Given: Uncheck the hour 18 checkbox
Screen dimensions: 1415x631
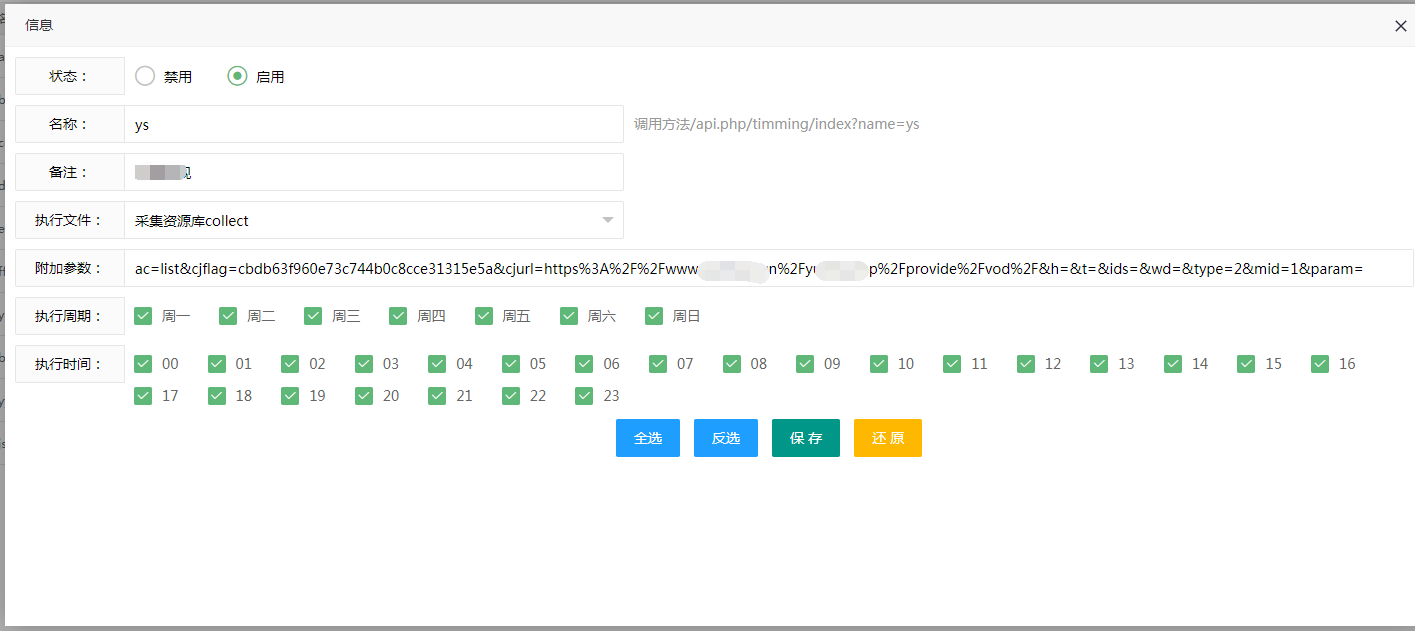Looking at the screenshot, I should [217, 396].
